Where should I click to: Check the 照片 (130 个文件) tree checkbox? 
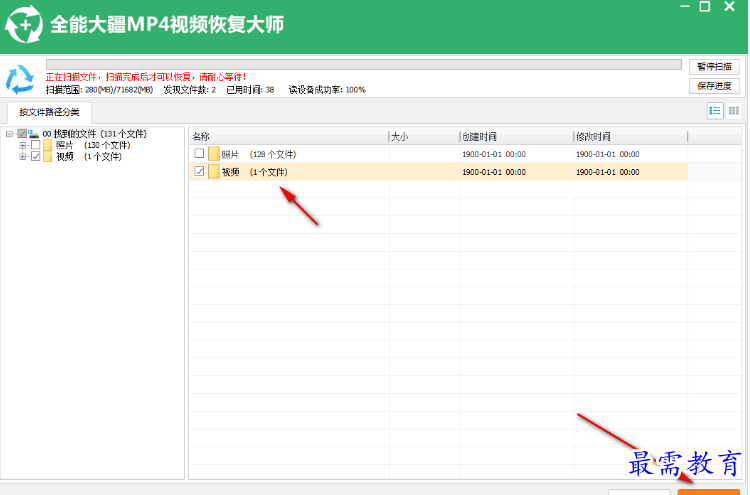point(35,145)
